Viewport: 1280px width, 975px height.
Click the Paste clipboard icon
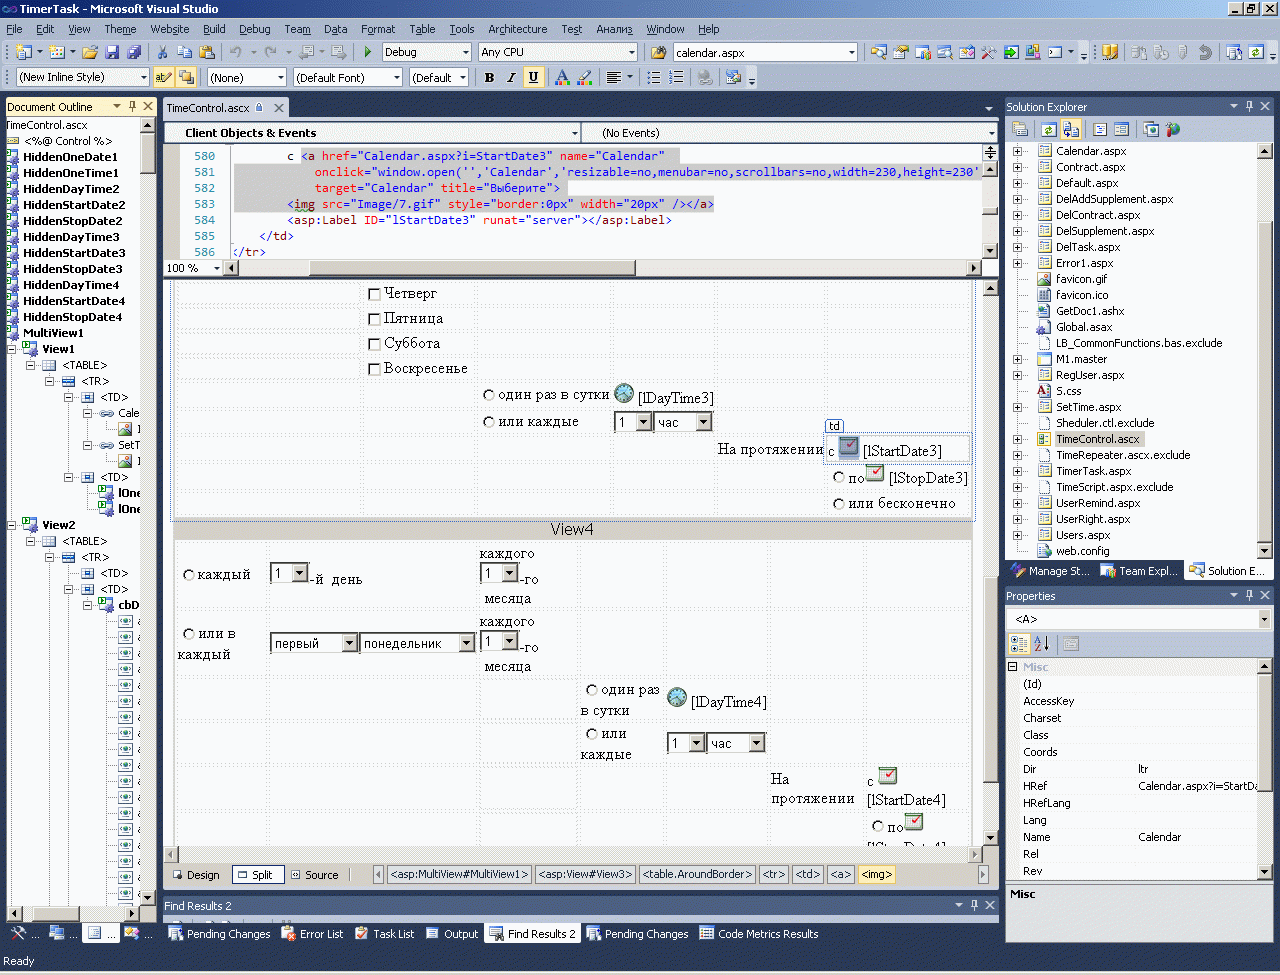tap(206, 52)
